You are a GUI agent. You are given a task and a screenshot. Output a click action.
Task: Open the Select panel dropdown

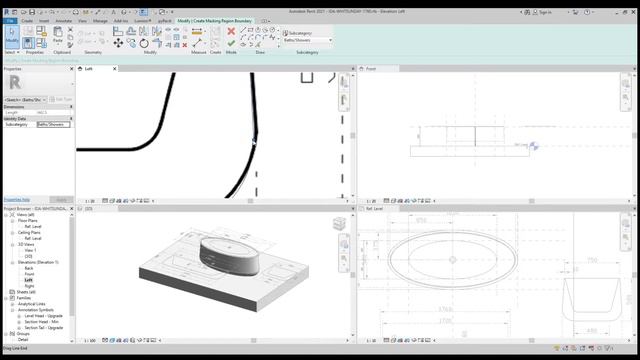point(12,52)
